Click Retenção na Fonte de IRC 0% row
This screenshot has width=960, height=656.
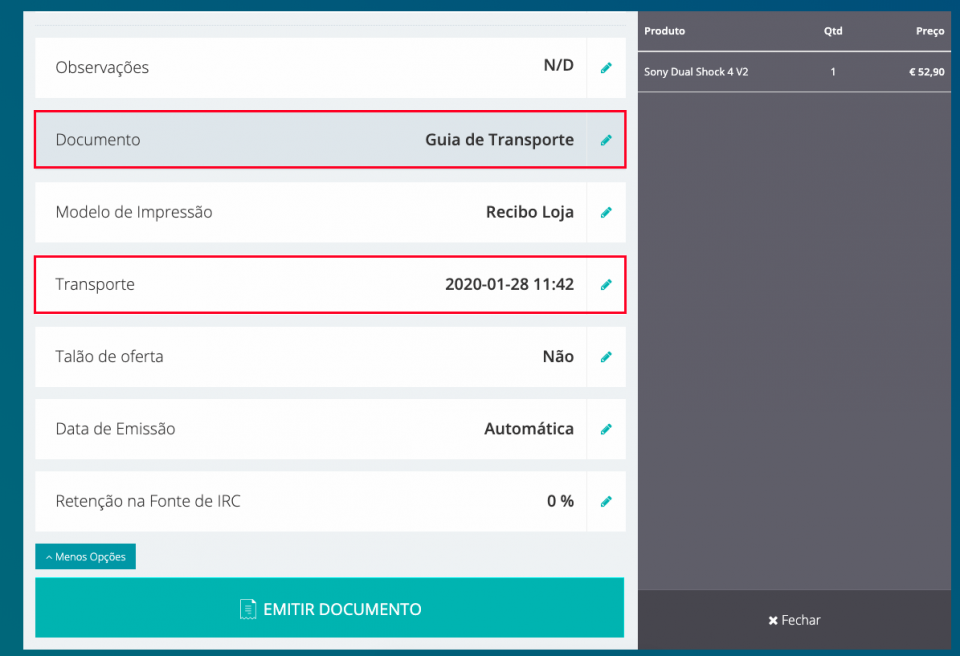pos(300,501)
